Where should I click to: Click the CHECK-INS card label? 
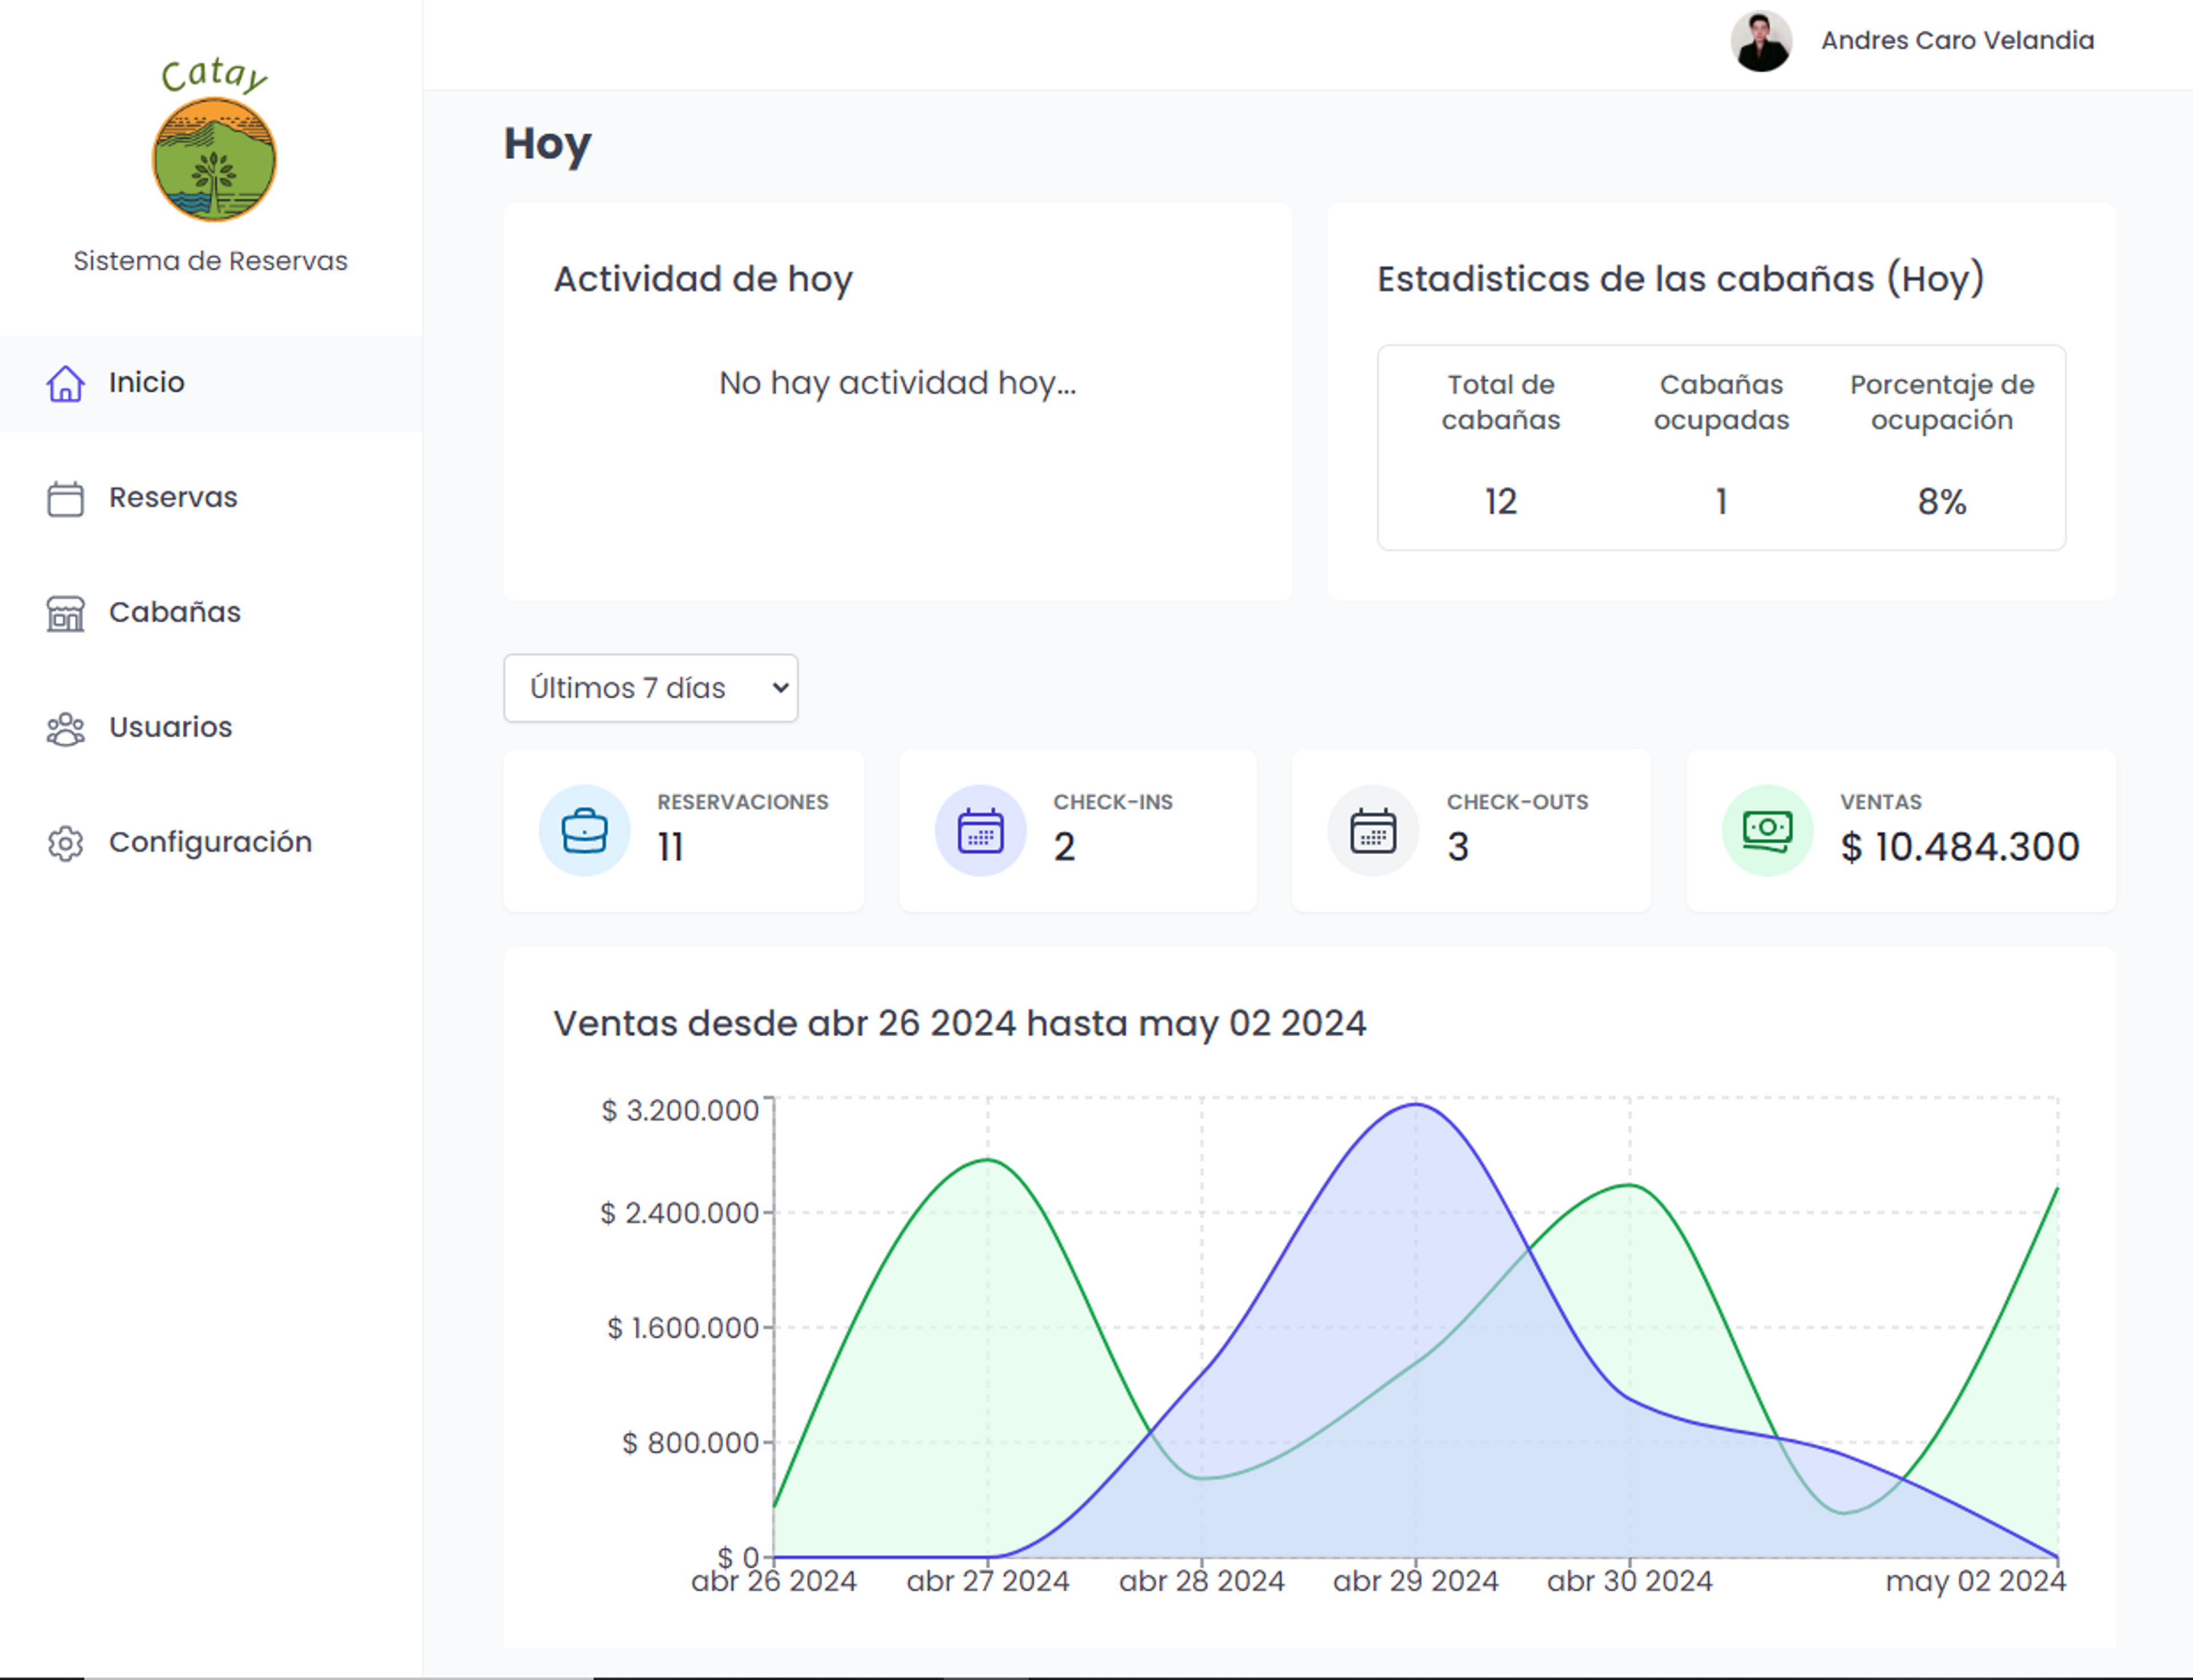[1113, 802]
